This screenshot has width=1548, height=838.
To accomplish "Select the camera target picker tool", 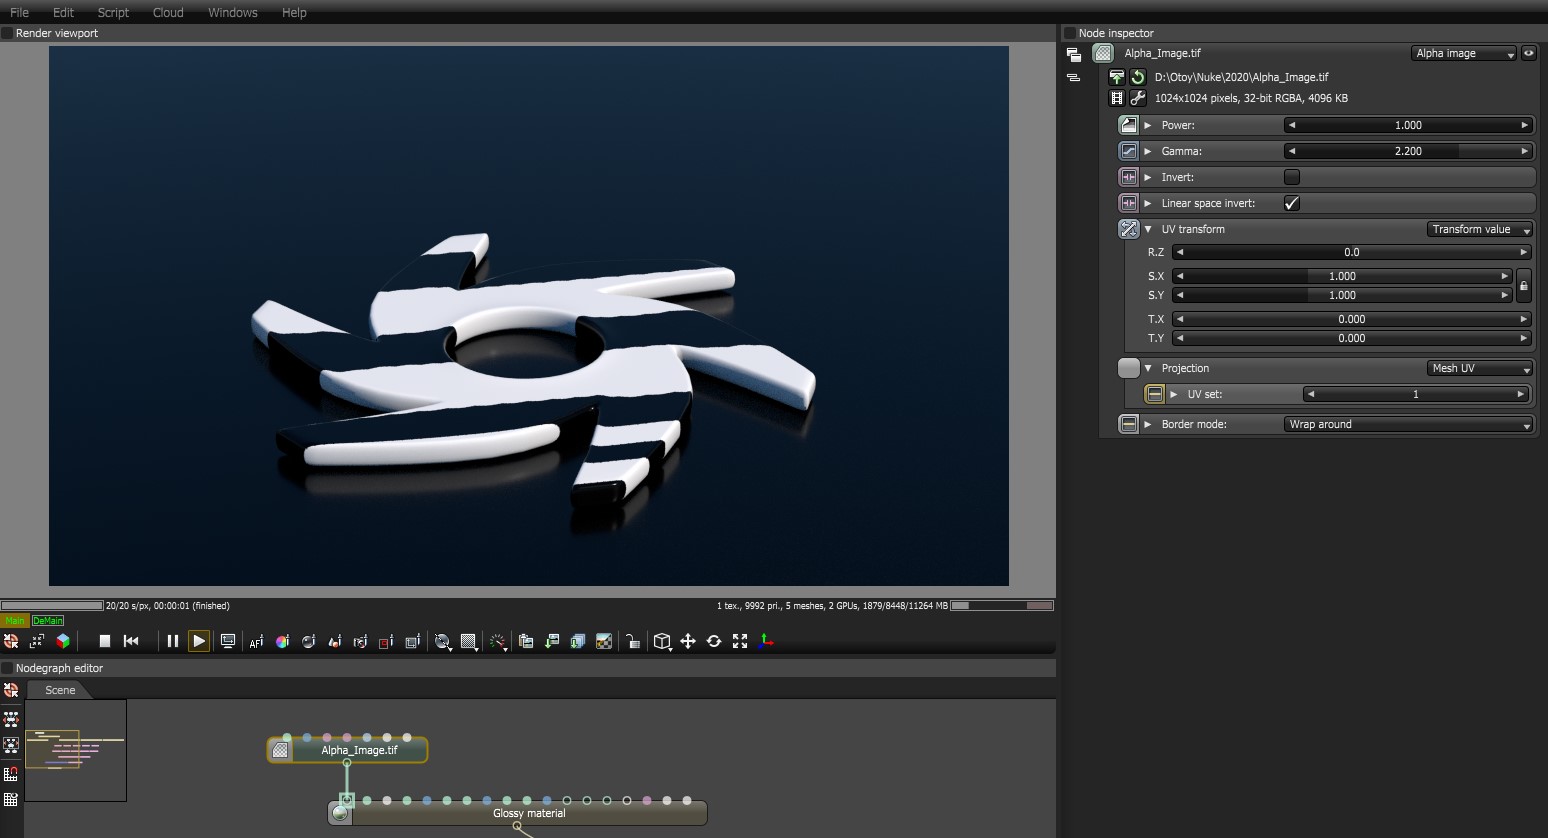I will [360, 642].
